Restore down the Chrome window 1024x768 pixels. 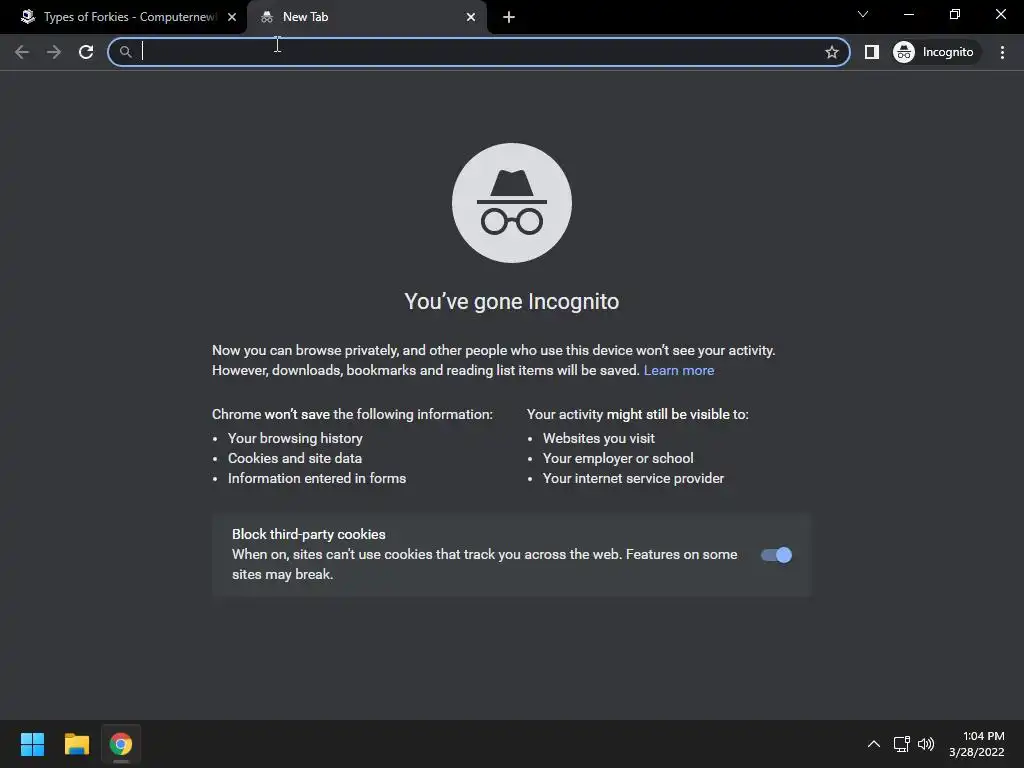click(x=955, y=14)
